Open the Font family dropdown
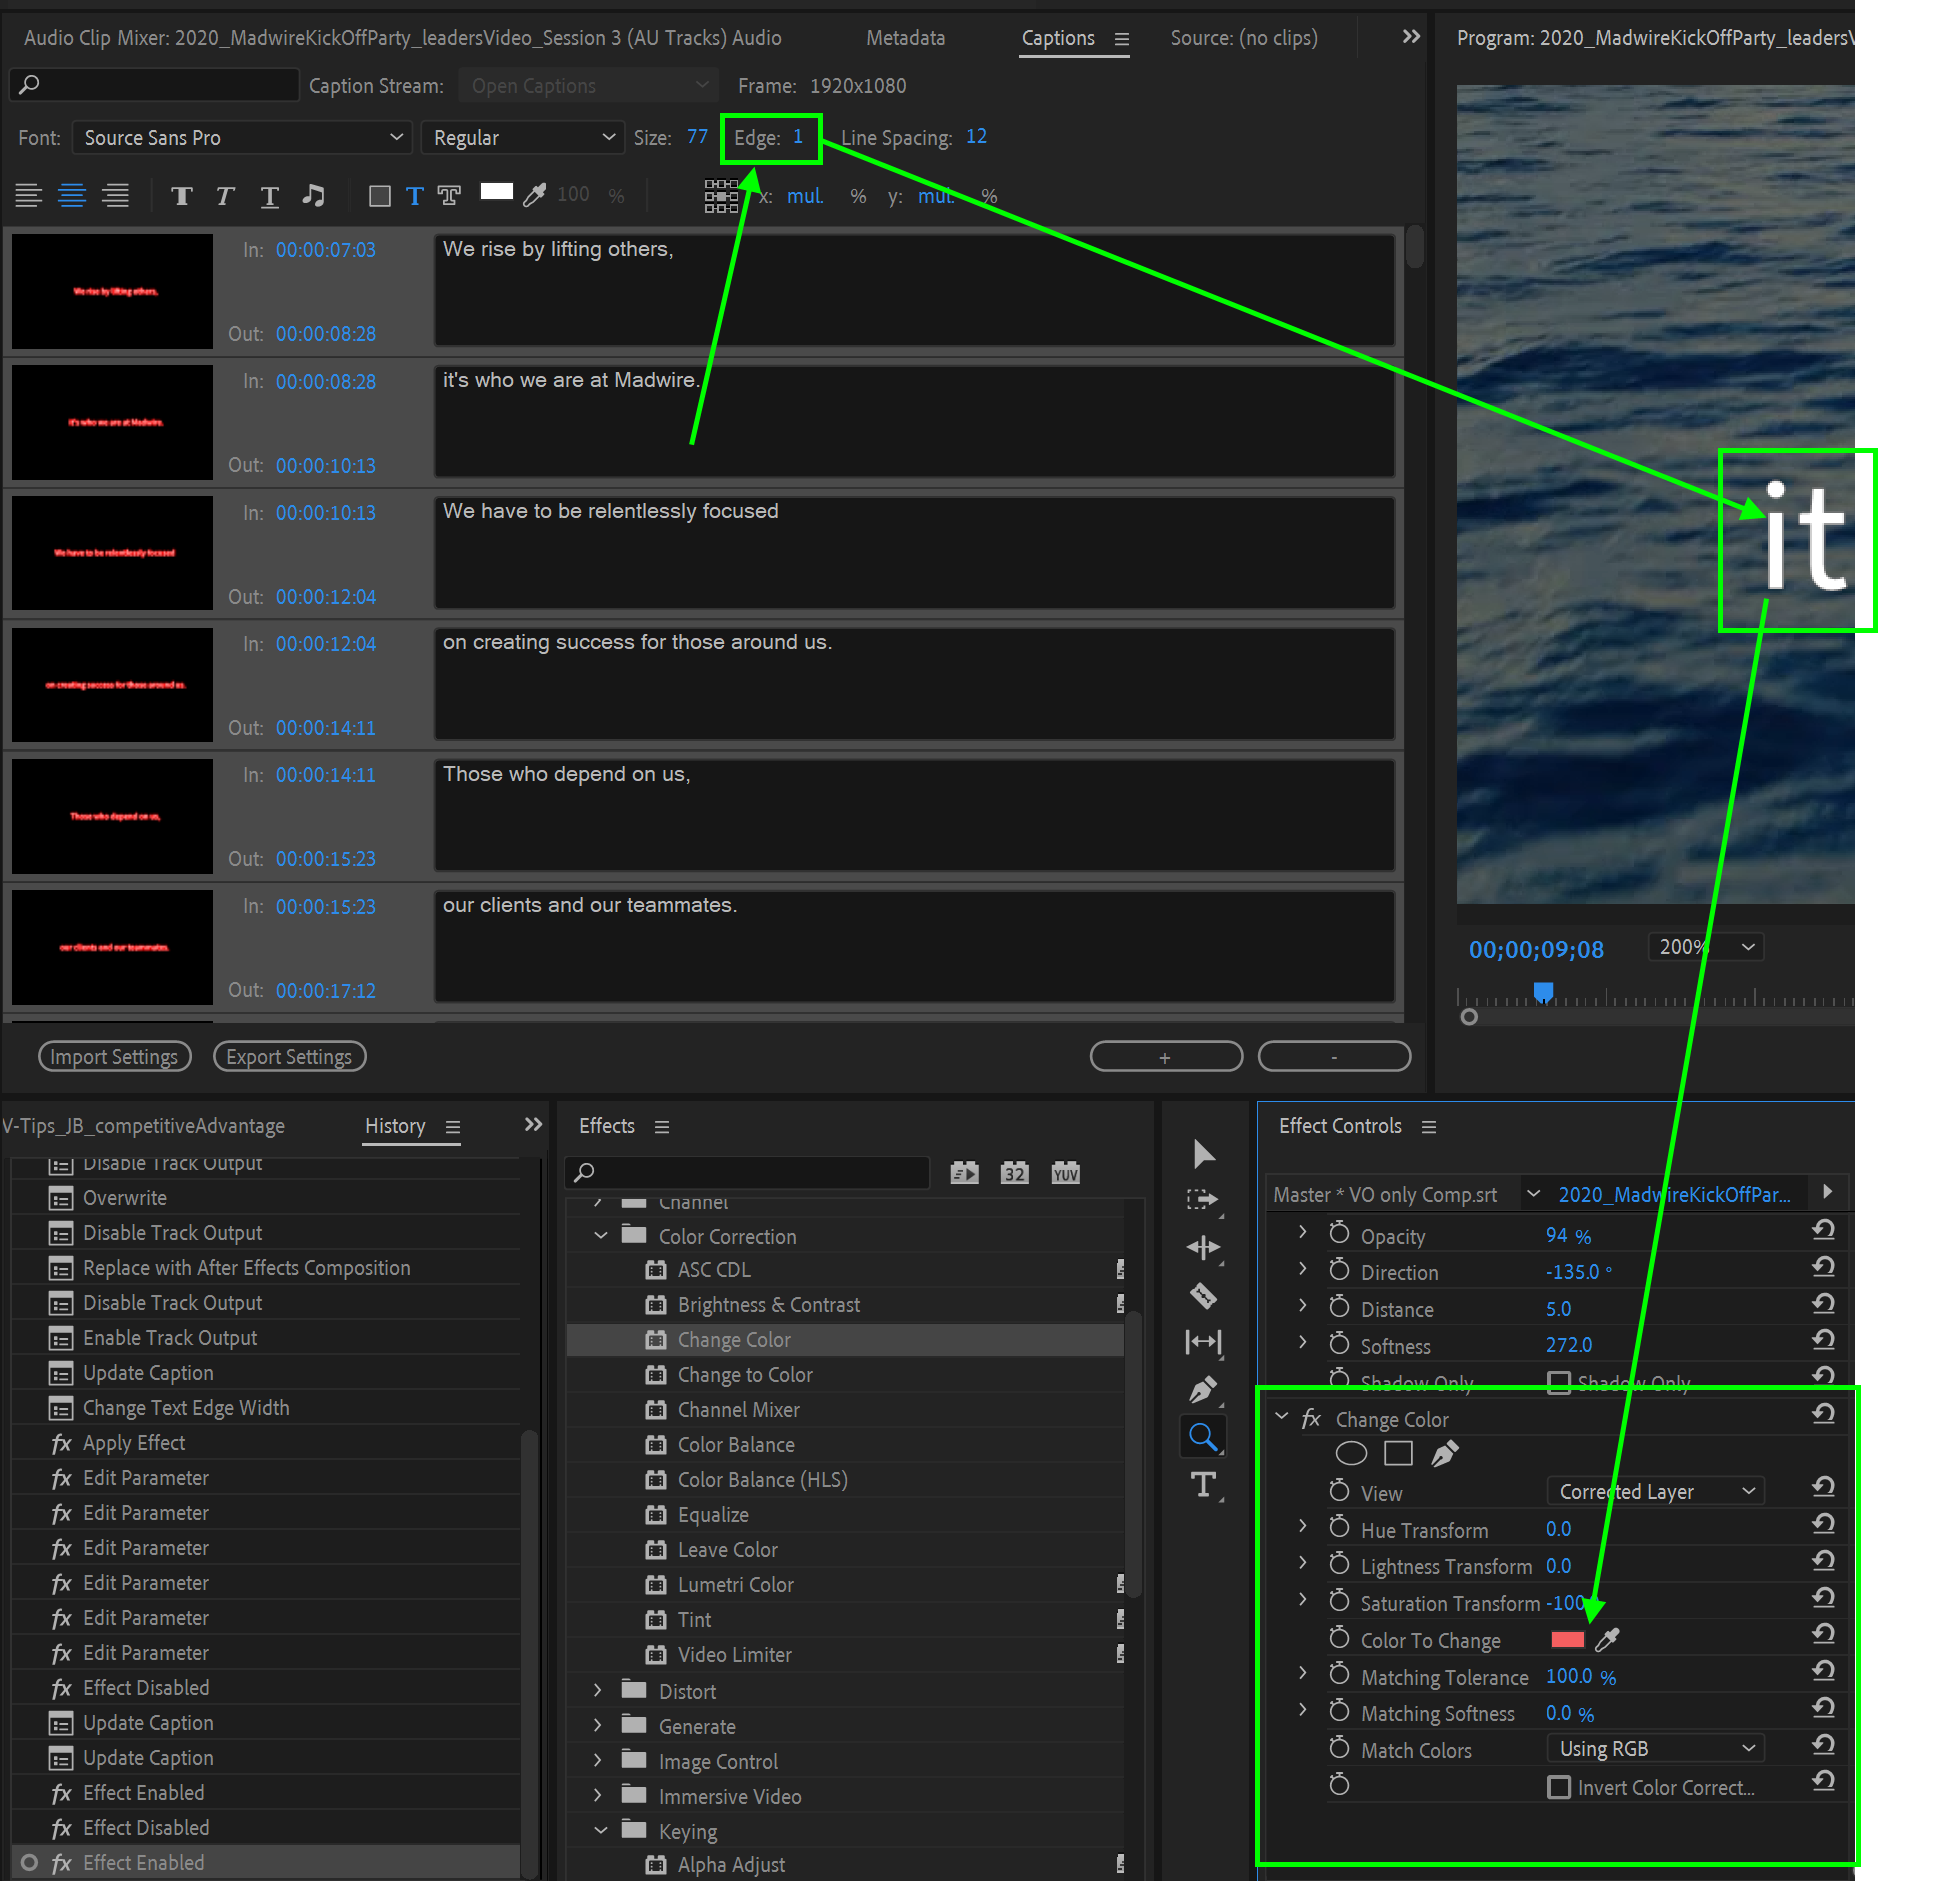The height and width of the screenshot is (1881, 1943). coord(241,138)
